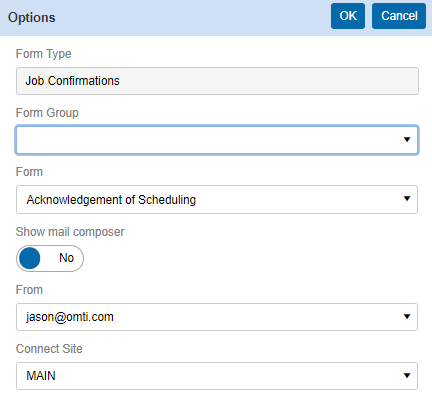Click the Form Group label
Image resolution: width=432 pixels, height=409 pixels.
47,113
